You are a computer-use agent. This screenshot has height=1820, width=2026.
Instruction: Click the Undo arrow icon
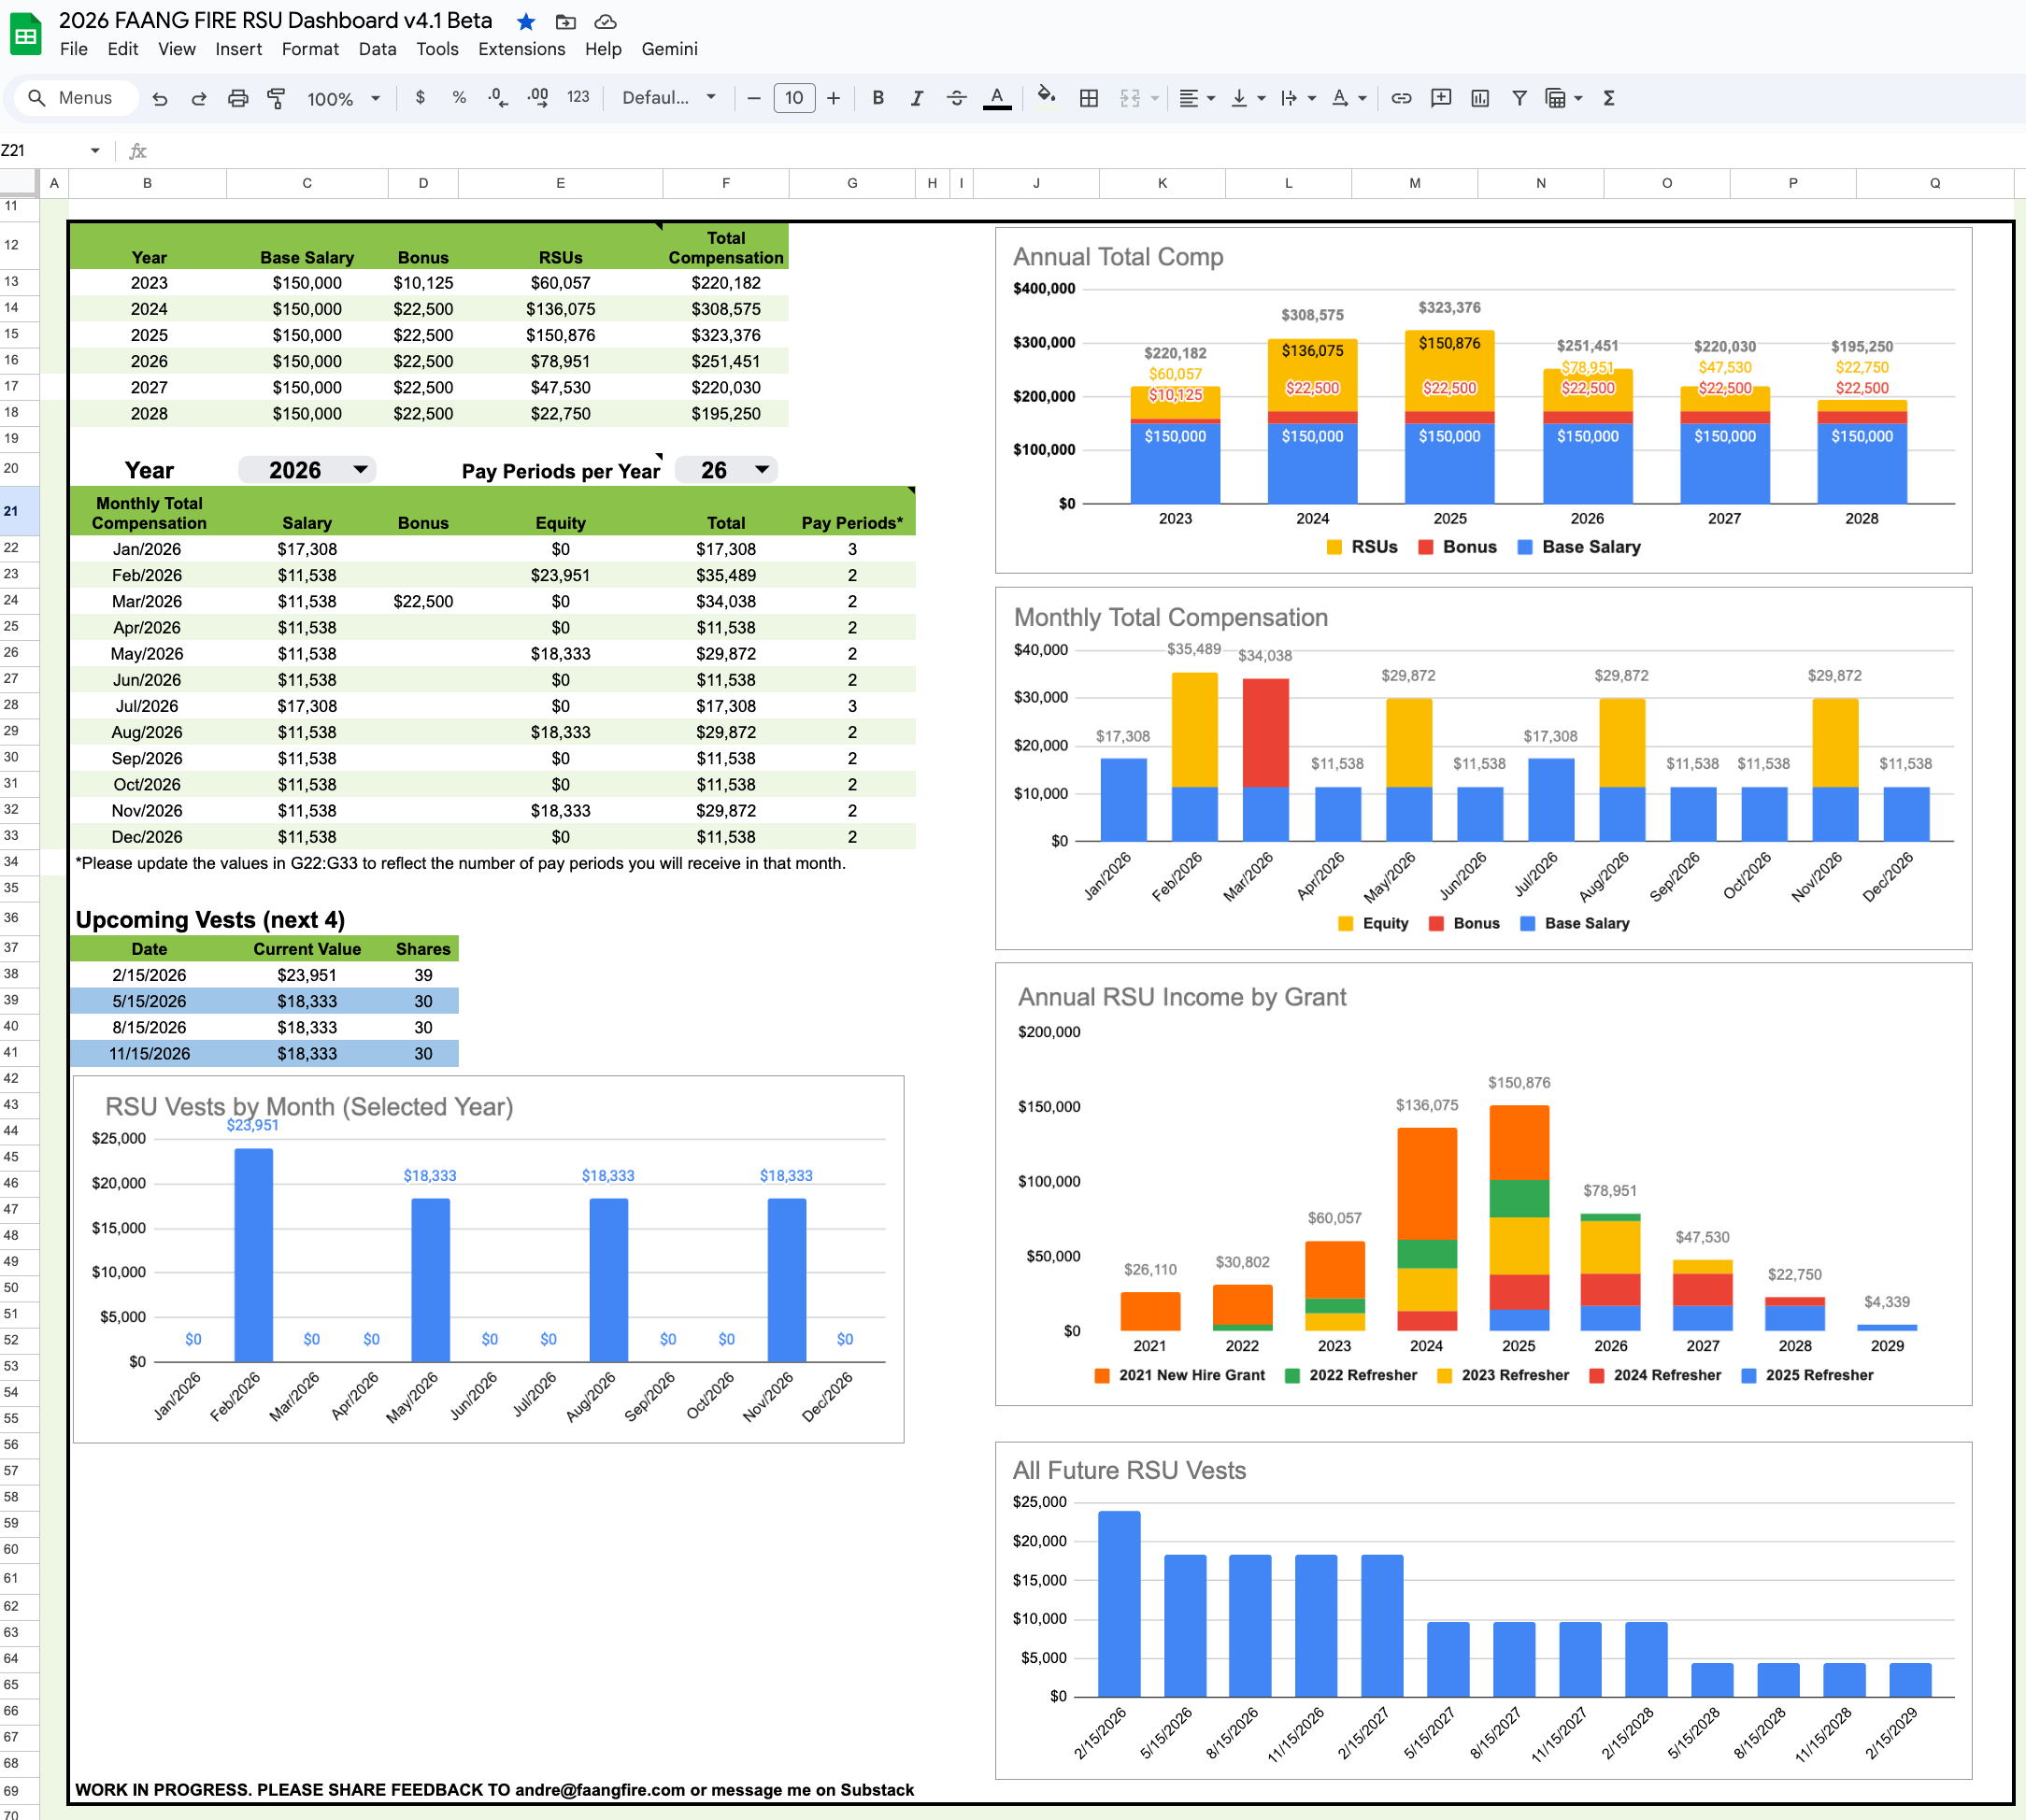[x=160, y=98]
